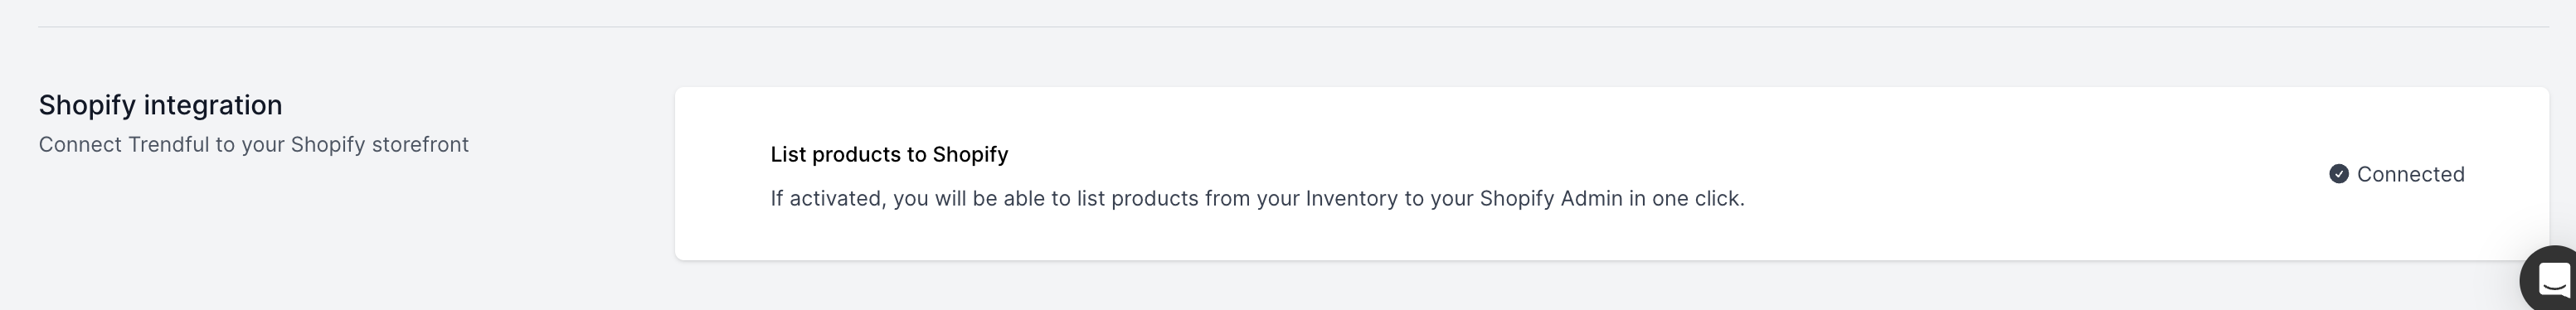Click Shopify Admin in the description text

pos(1551,198)
